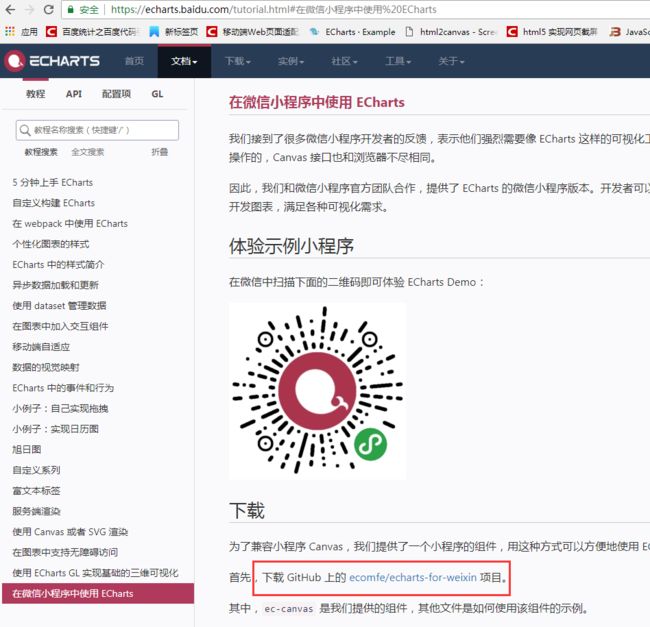Open 使用 Canvas 或者 SVG 渲染
The image size is (650, 627).
[x=70, y=532]
